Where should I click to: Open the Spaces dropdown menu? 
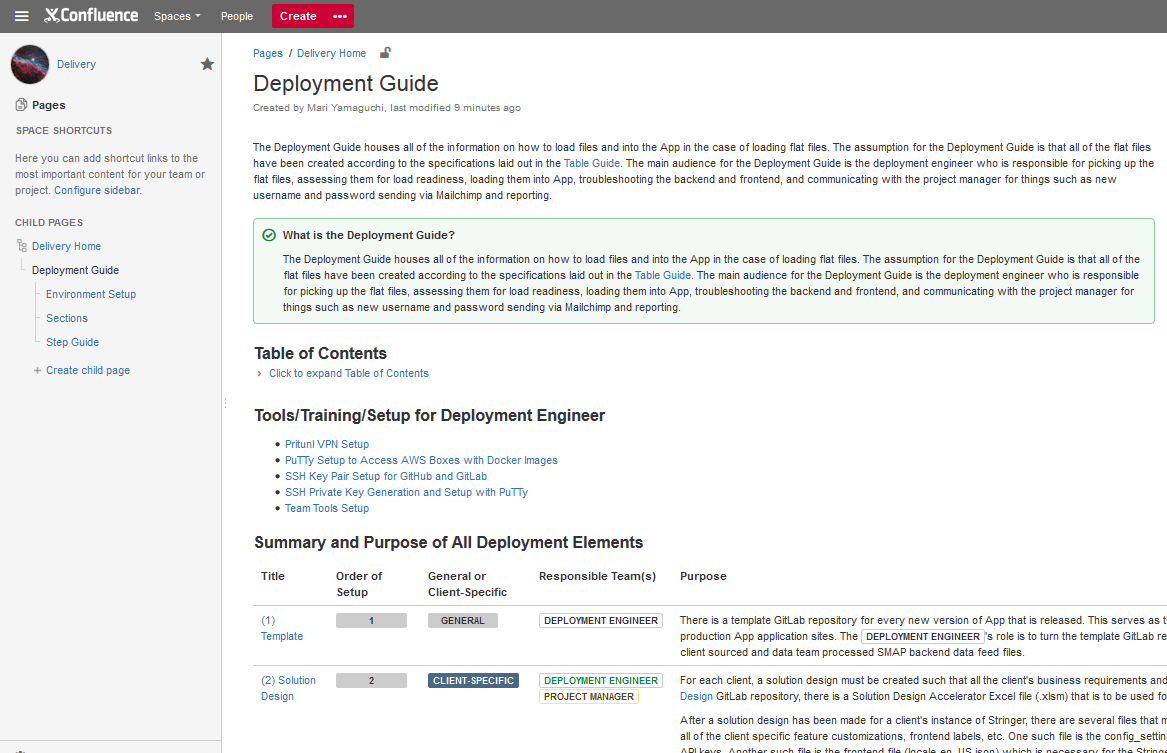click(177, 16)
